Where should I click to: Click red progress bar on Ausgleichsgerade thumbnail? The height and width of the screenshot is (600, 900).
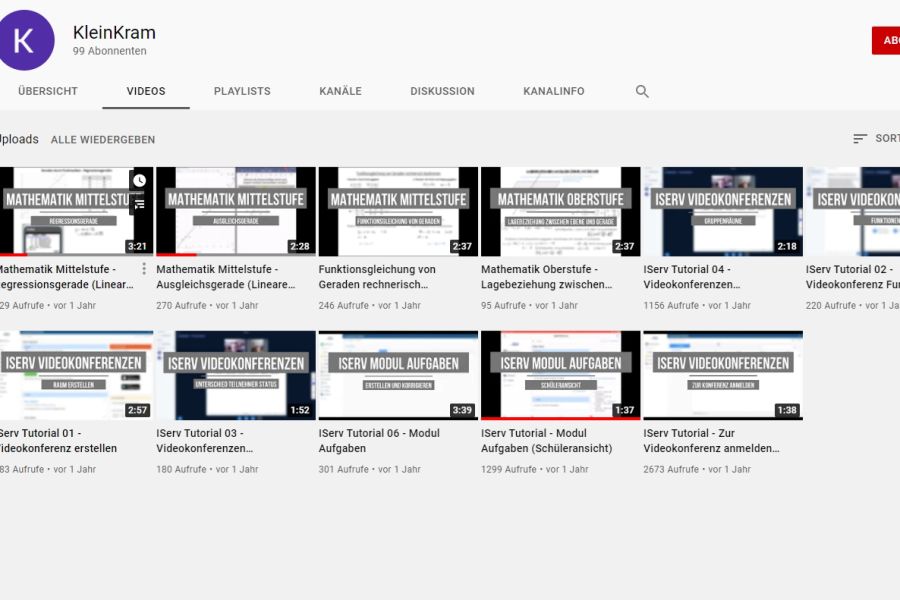(176, 254)
